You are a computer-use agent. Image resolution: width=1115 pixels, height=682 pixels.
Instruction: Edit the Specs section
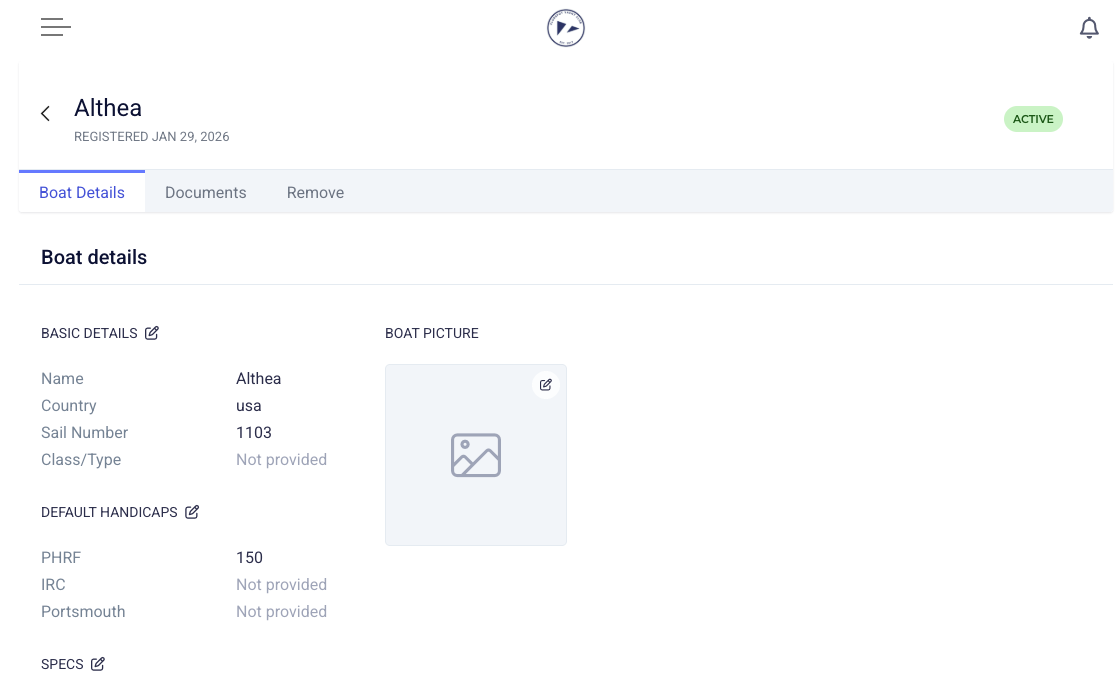click(98, 664)
